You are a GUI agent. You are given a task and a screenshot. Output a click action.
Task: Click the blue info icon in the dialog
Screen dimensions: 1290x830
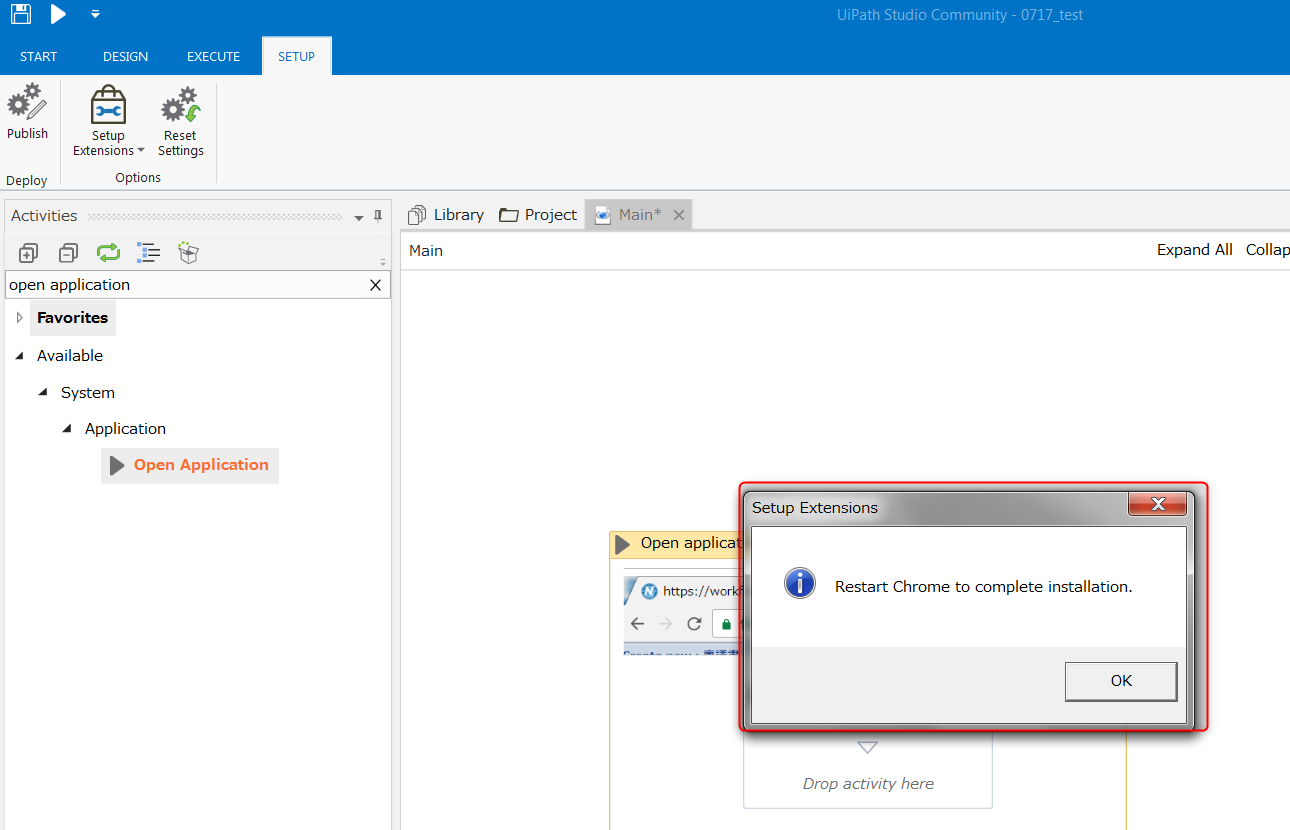click(800, 583)
